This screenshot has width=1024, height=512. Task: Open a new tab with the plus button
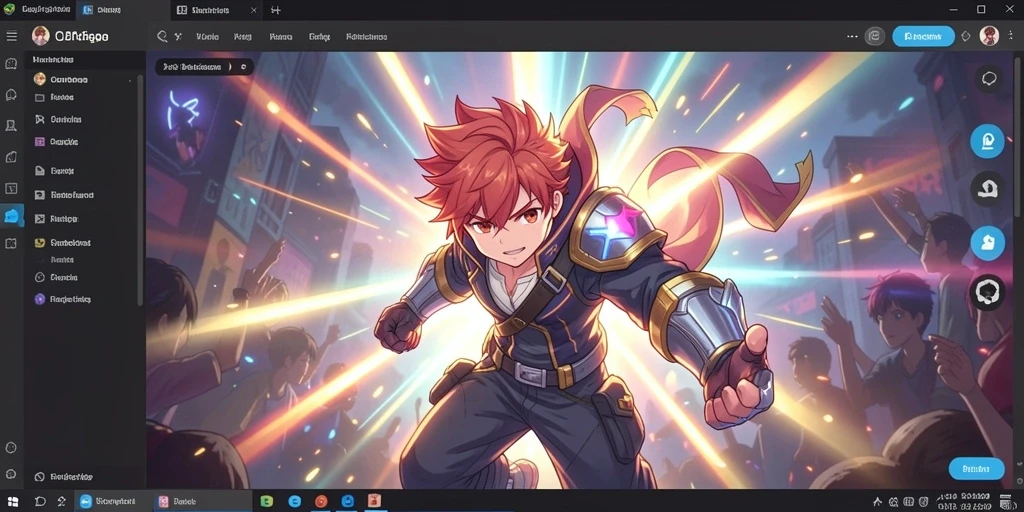click(x=276, y=10)
